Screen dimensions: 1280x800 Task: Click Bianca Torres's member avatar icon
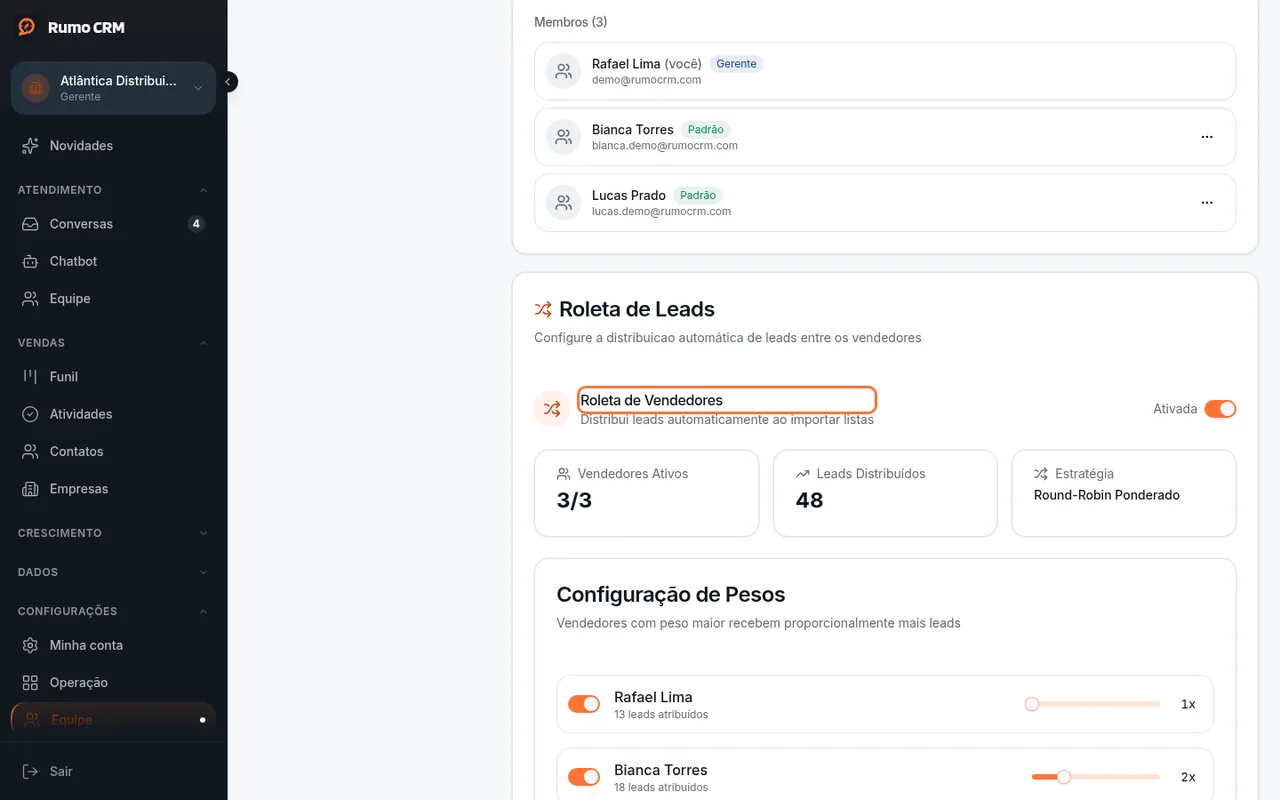pos(564,137)
